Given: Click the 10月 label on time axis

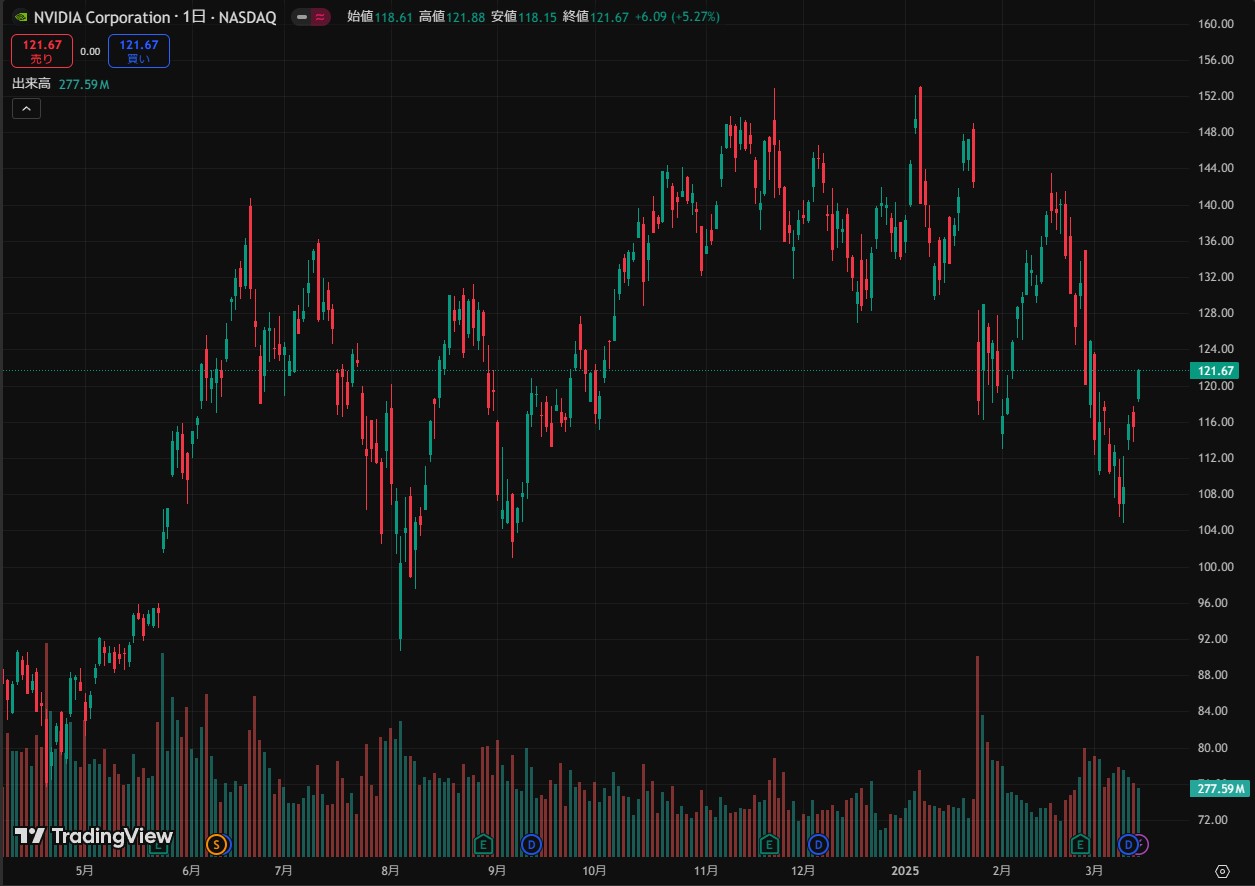Looking at the screenshot, I should (x=594, y=871).
